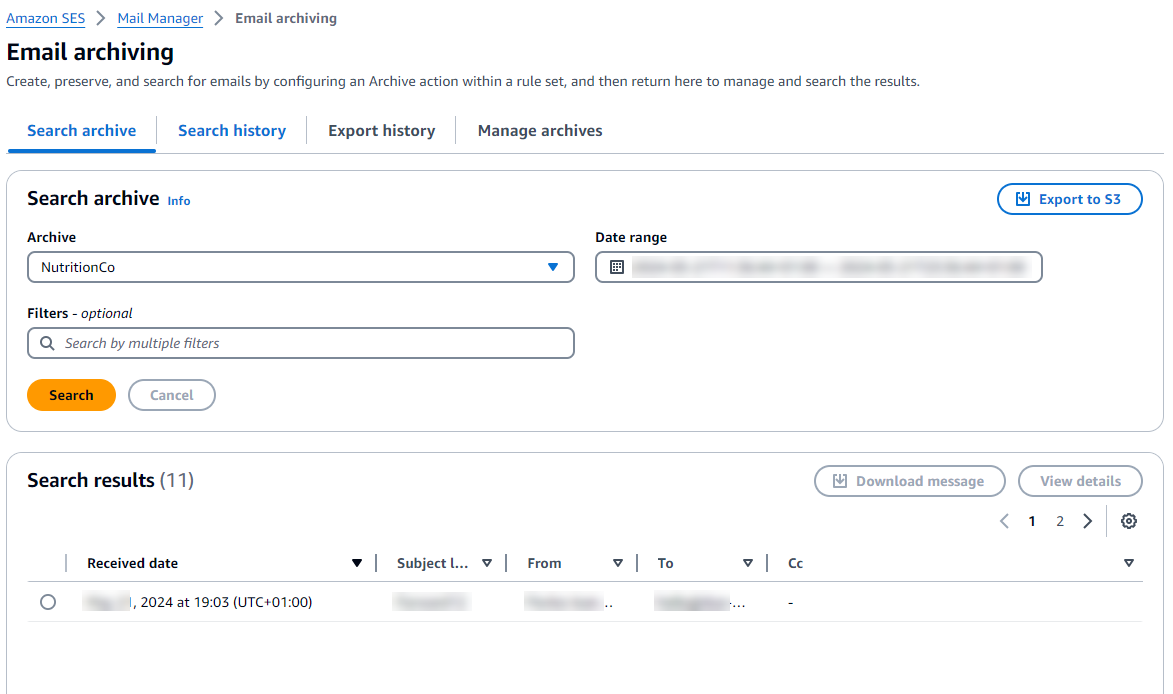This screenshot has width=1173, height=694.
Task: Open the search results preferences gear
Action: click(x=1129, y=521)
